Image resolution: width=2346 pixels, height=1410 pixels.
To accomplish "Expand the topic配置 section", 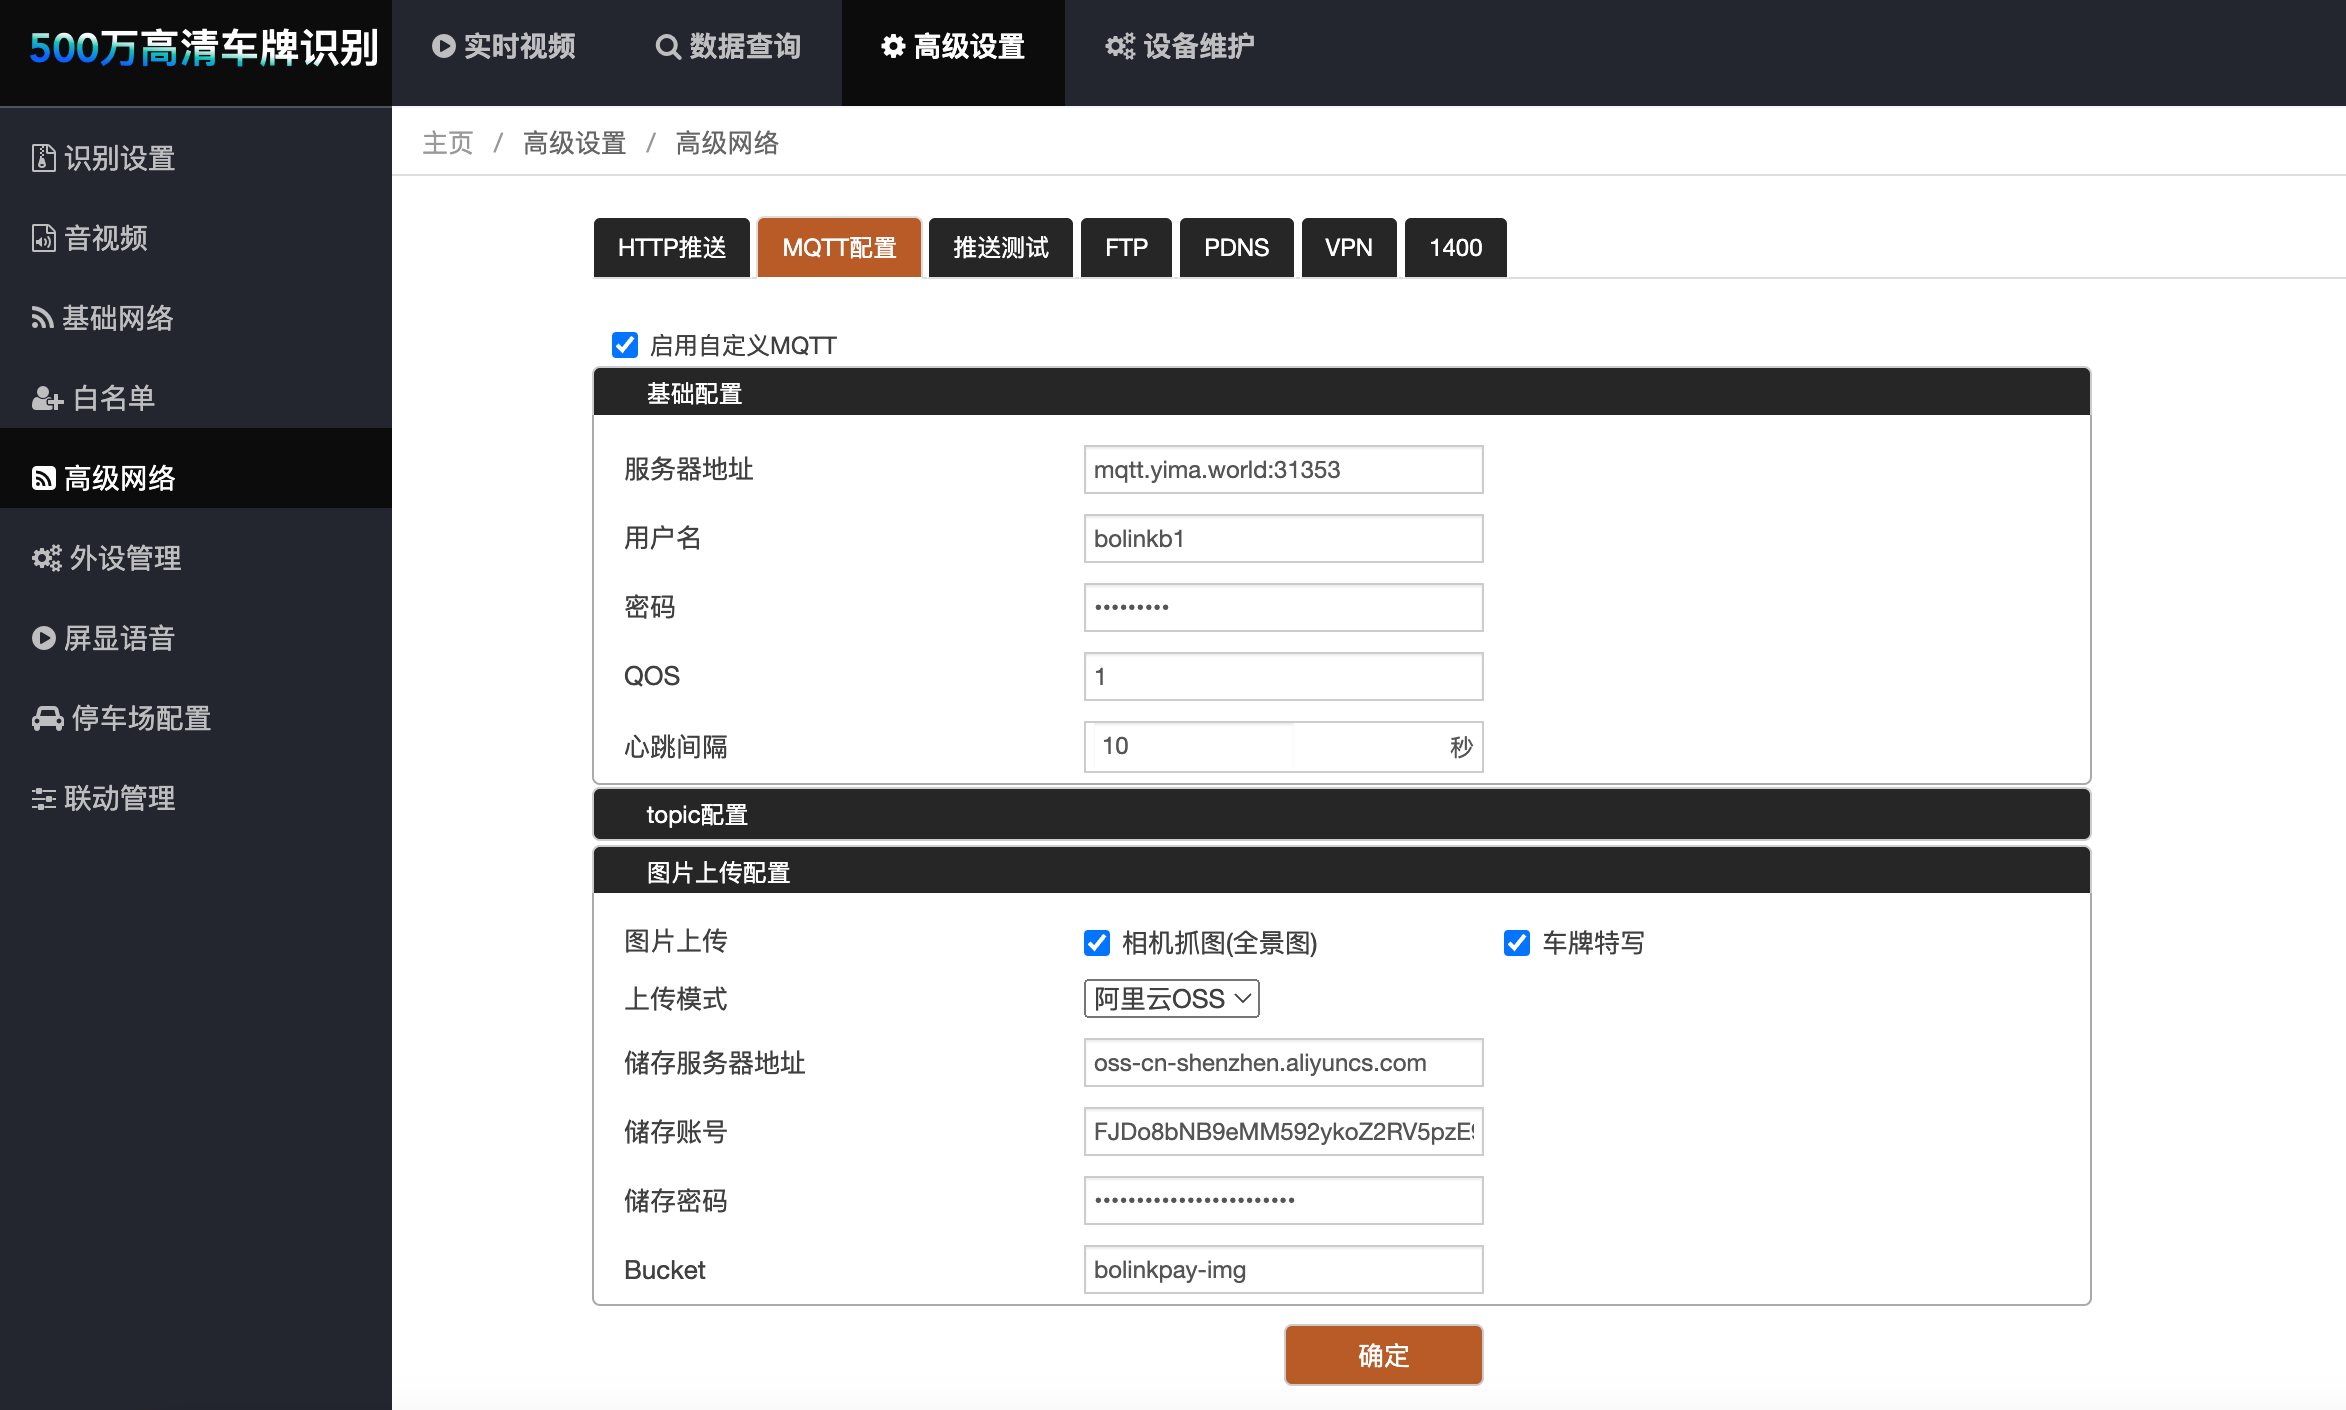I will pyautogui.click(x=1341, y=814).
